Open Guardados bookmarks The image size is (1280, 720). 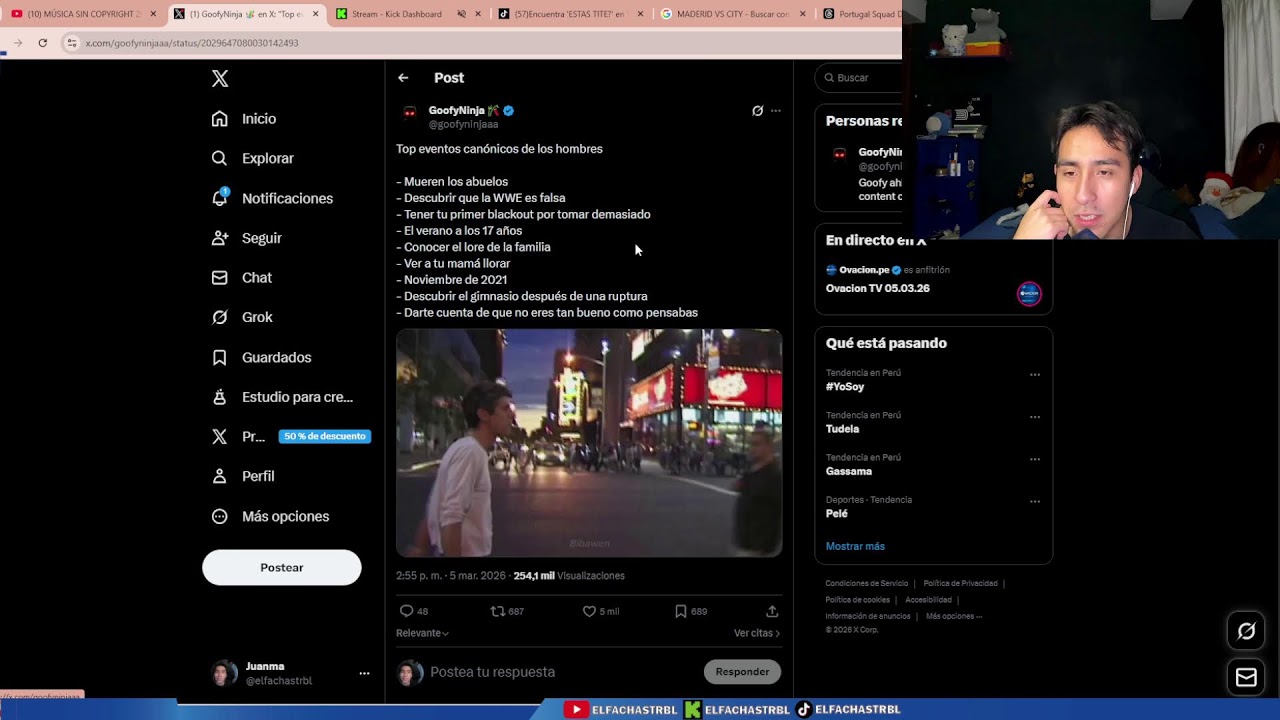(x=262, y=357)
